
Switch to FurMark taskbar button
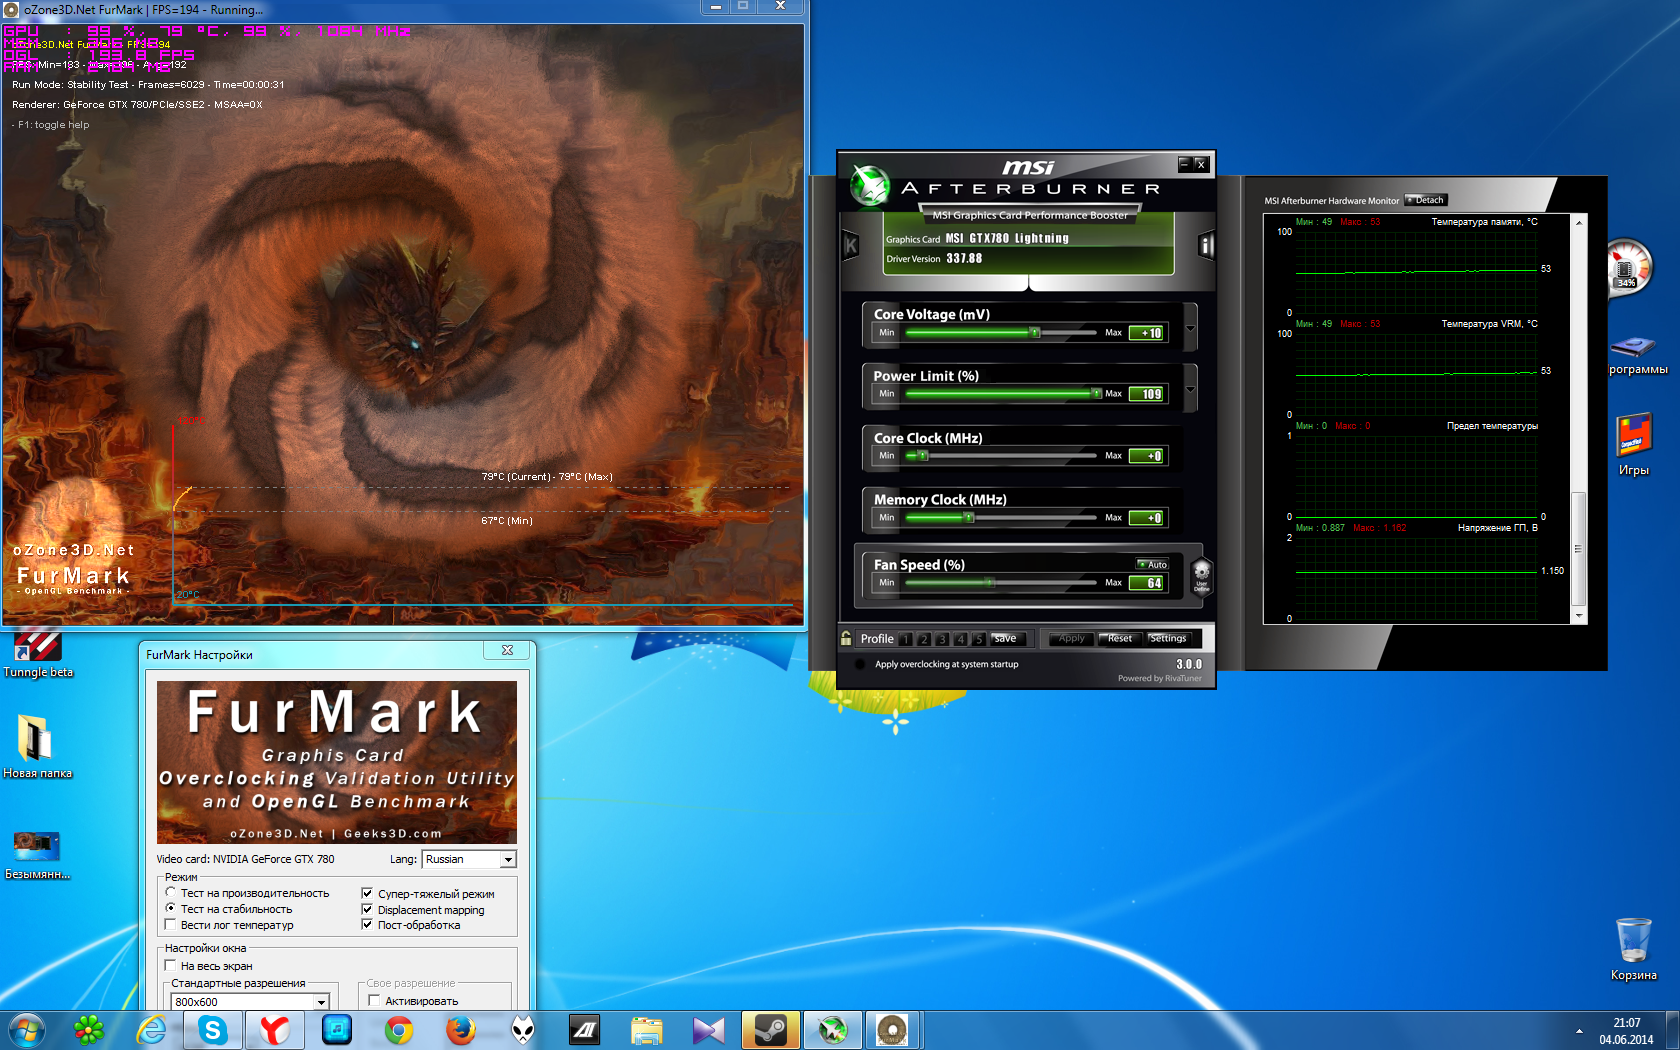click(892, 1030)
